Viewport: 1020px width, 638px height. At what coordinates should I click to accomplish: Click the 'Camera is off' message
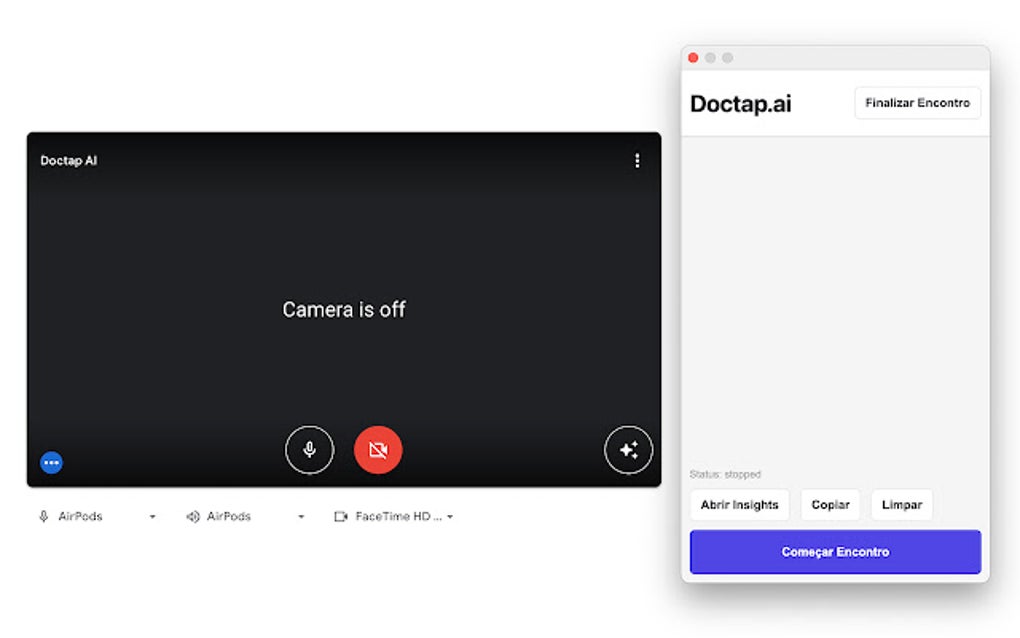pyautogui.click(x=344, y=310)
